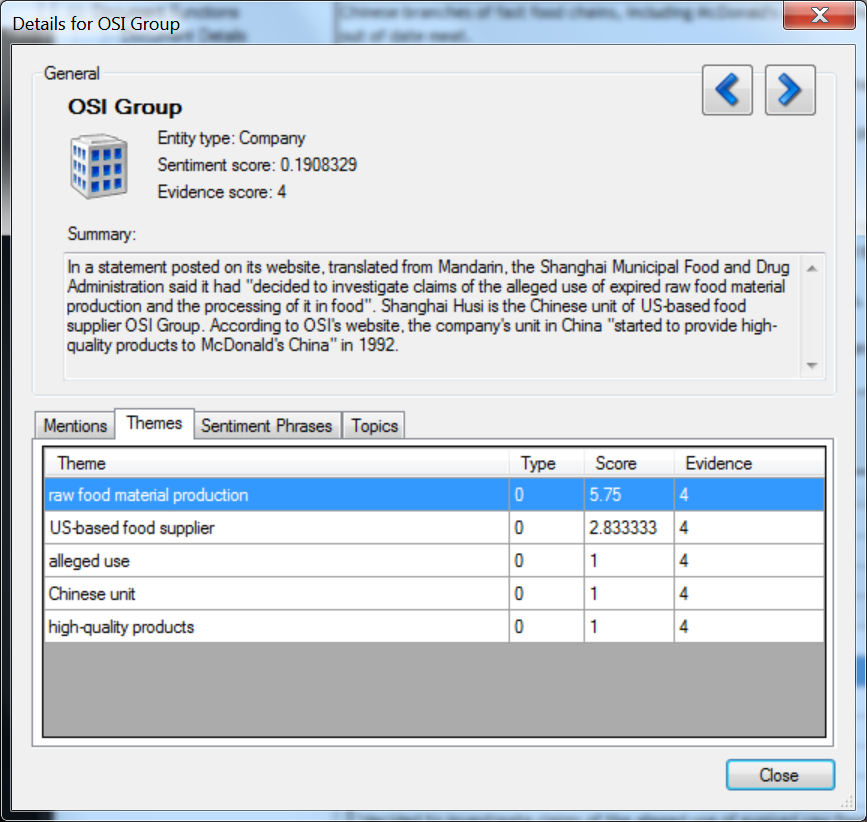The width and height of the screenshot is (867, 822).
Task: Click the score value 5.75
Action: 605,495
